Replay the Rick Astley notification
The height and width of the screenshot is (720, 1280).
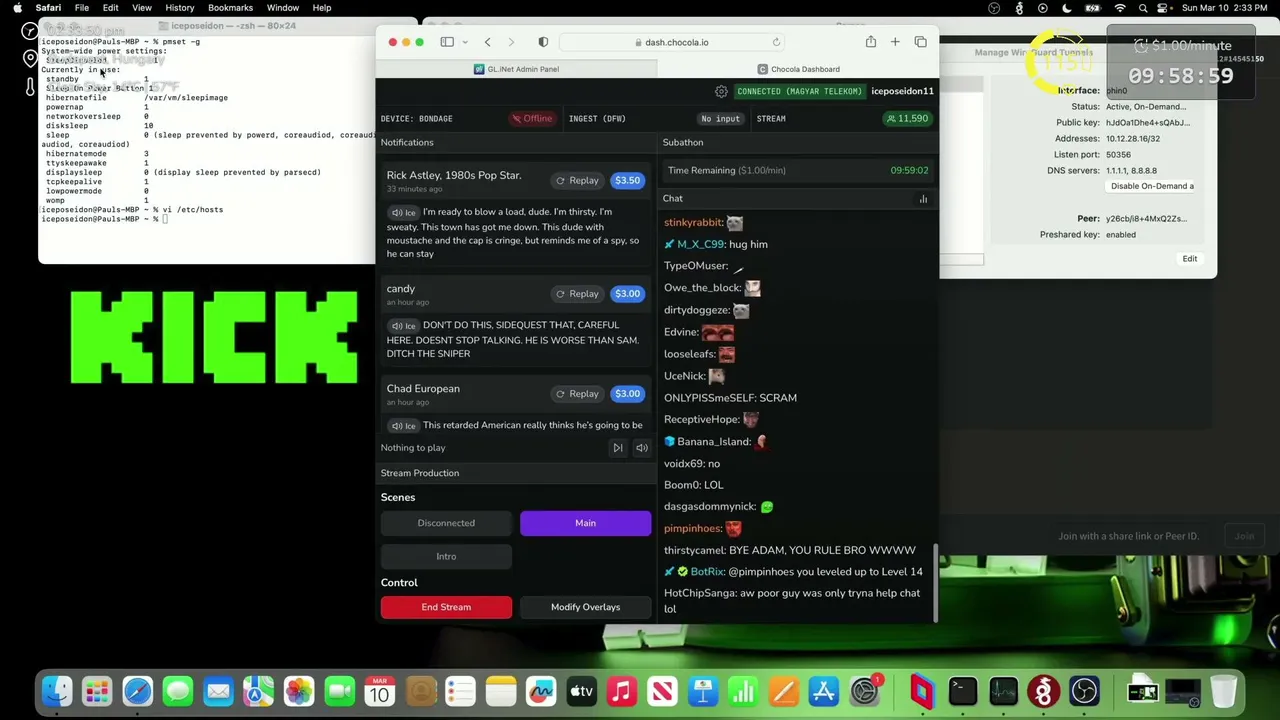coord(577,181)
